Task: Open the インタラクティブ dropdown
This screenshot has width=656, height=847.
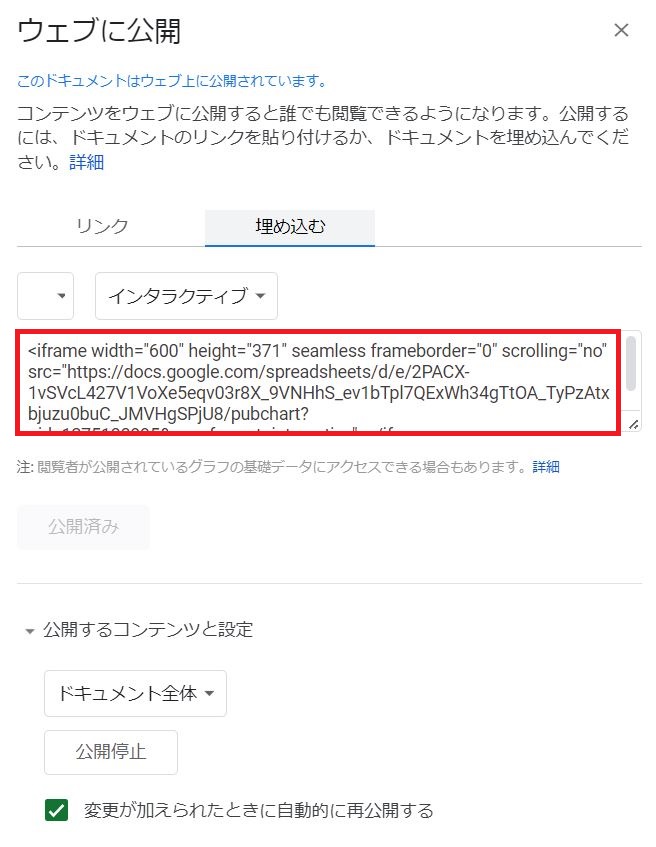Action: click(186, 295)
